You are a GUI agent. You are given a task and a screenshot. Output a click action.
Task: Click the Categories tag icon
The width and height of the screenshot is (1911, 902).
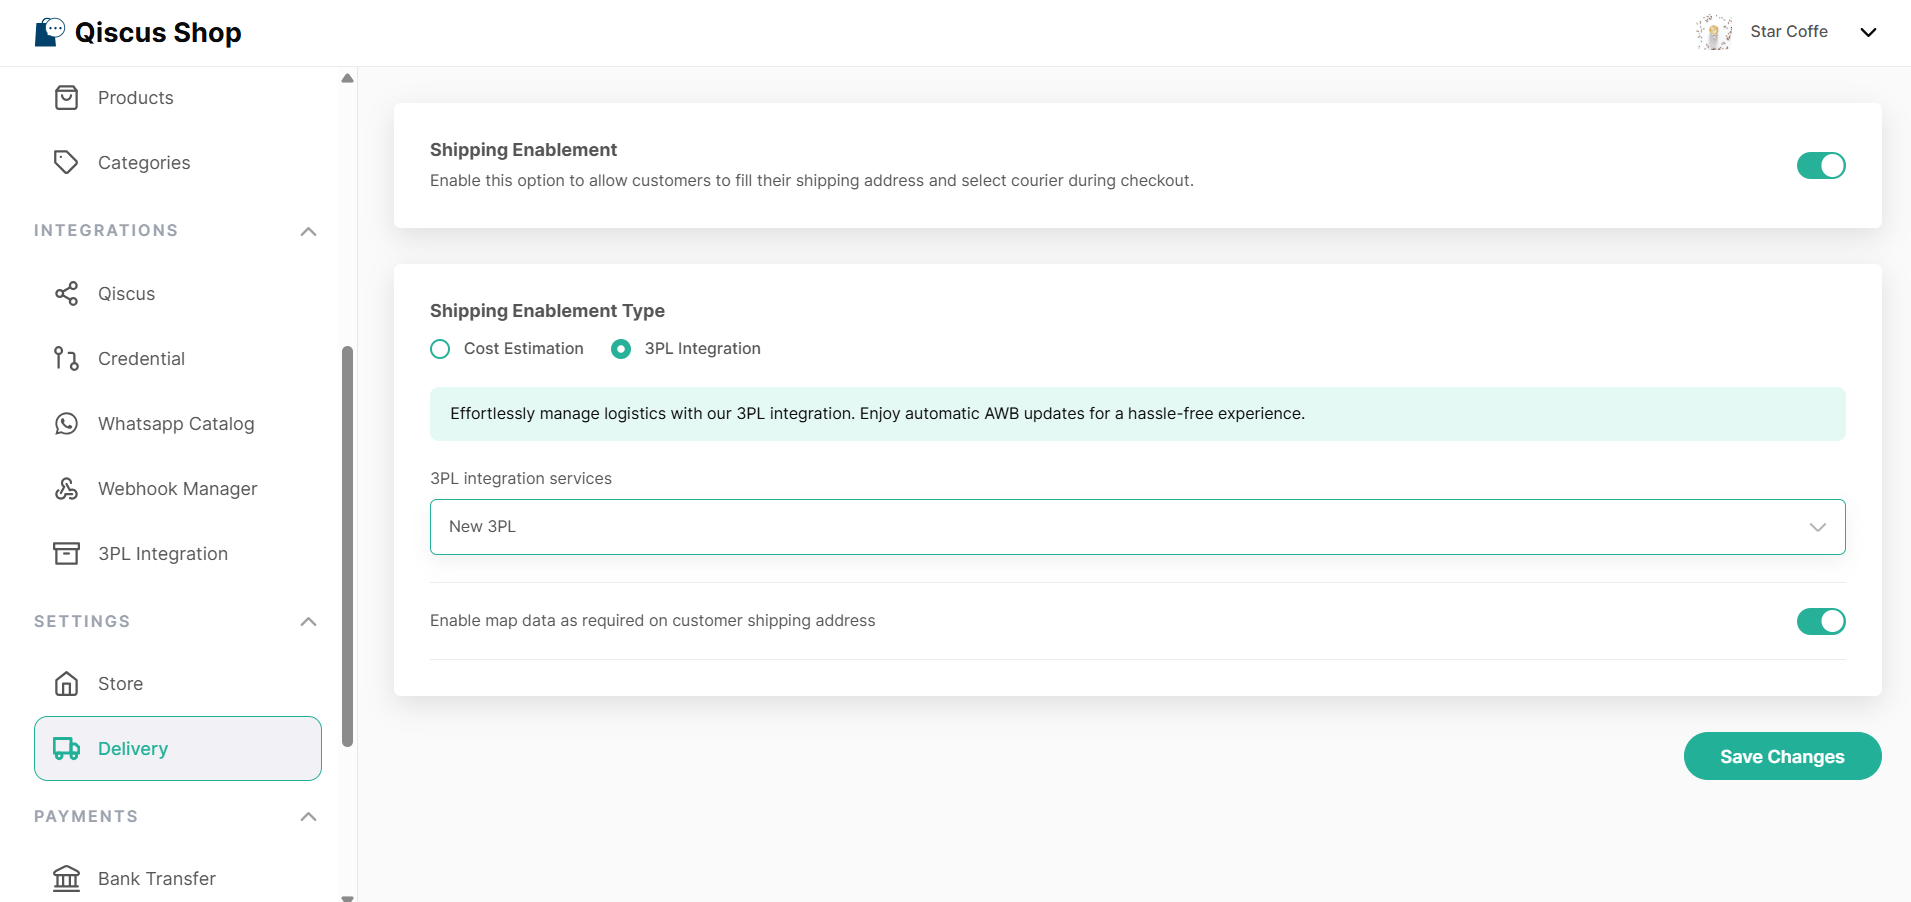[66, 163]
